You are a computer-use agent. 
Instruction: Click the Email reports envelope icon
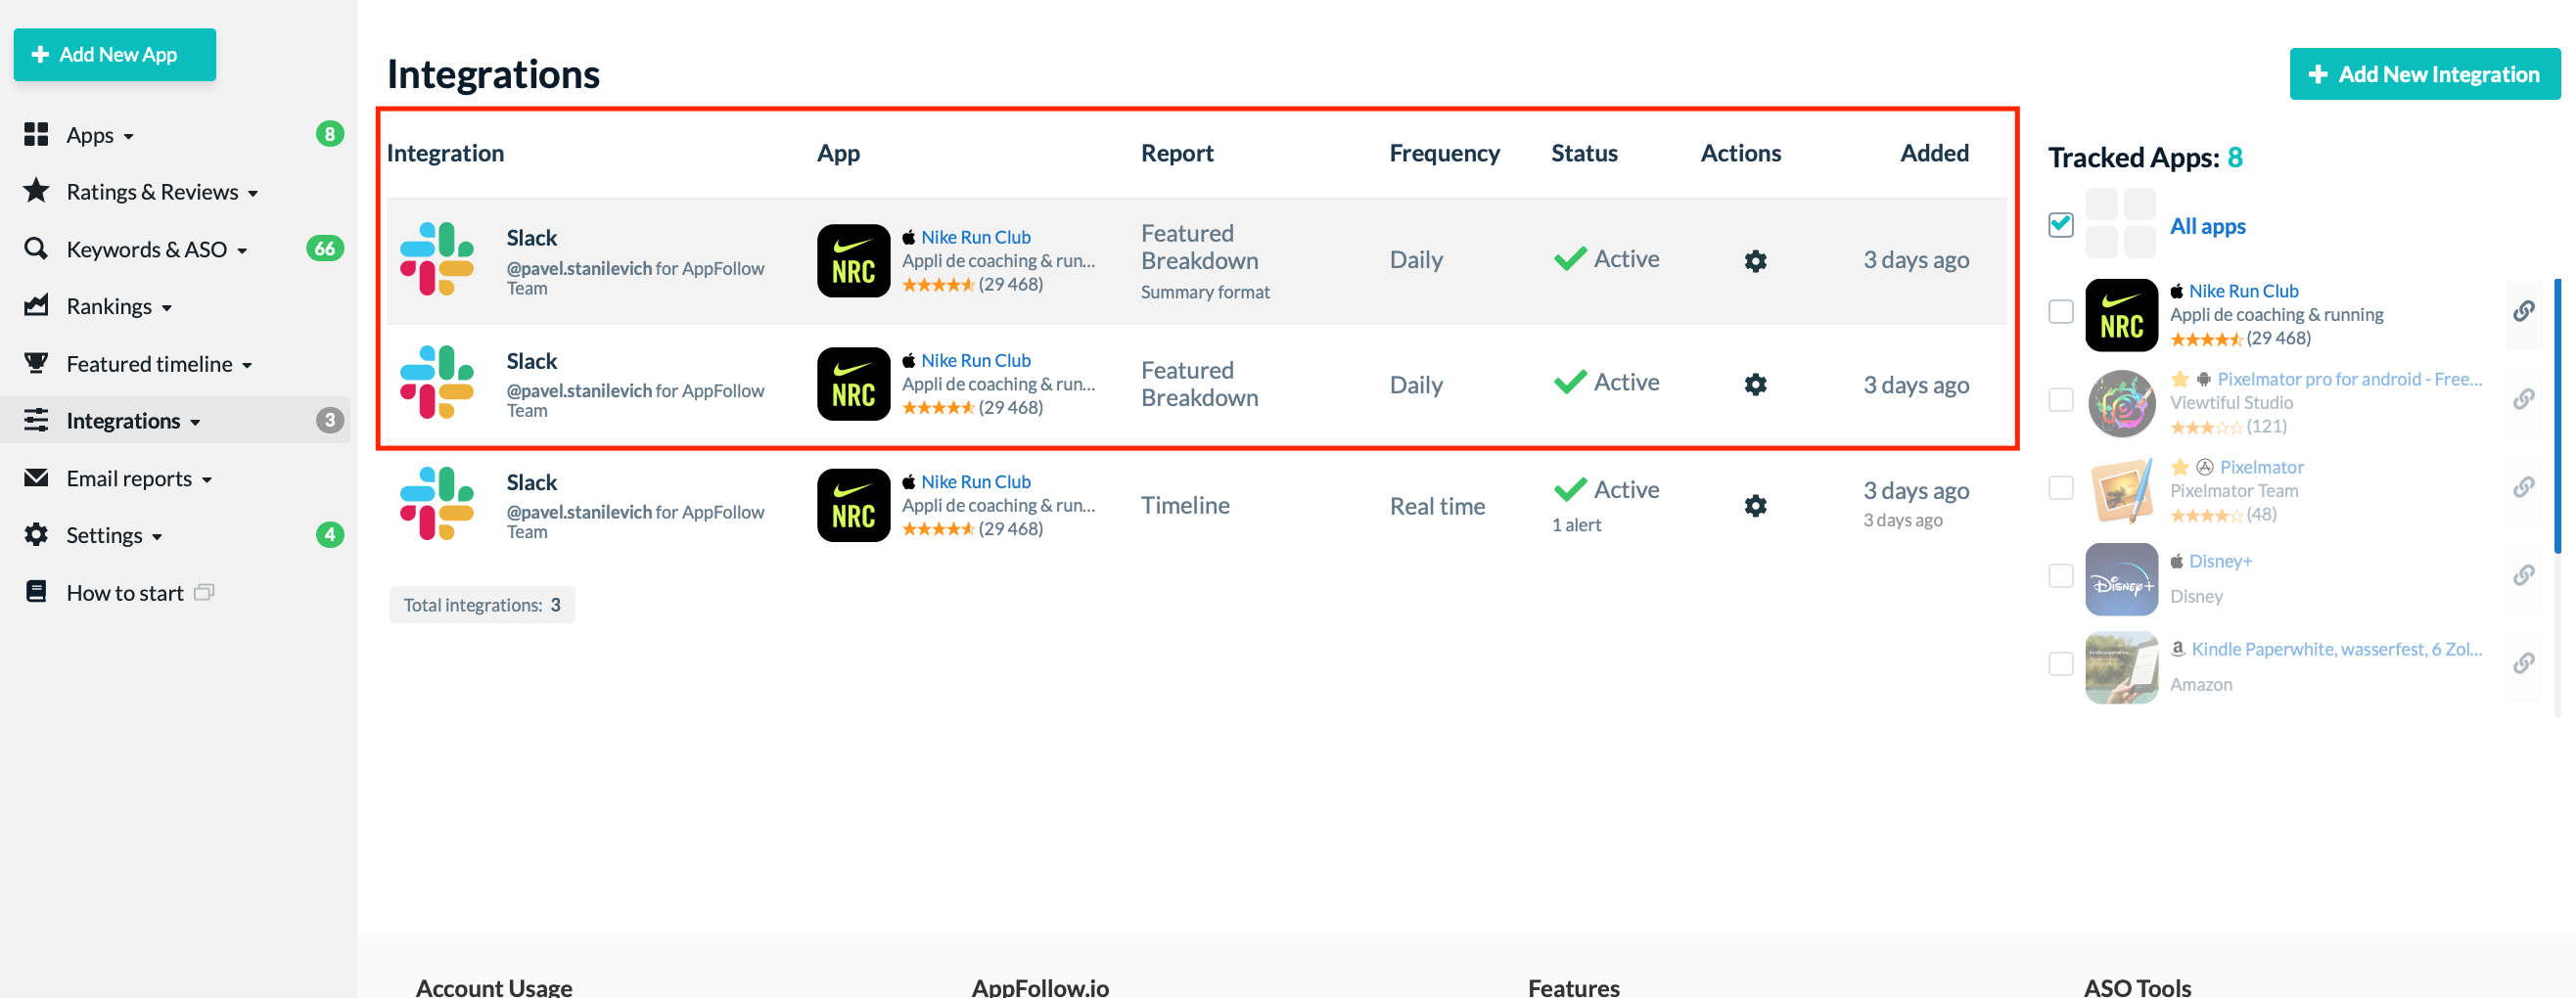[36, 478]
